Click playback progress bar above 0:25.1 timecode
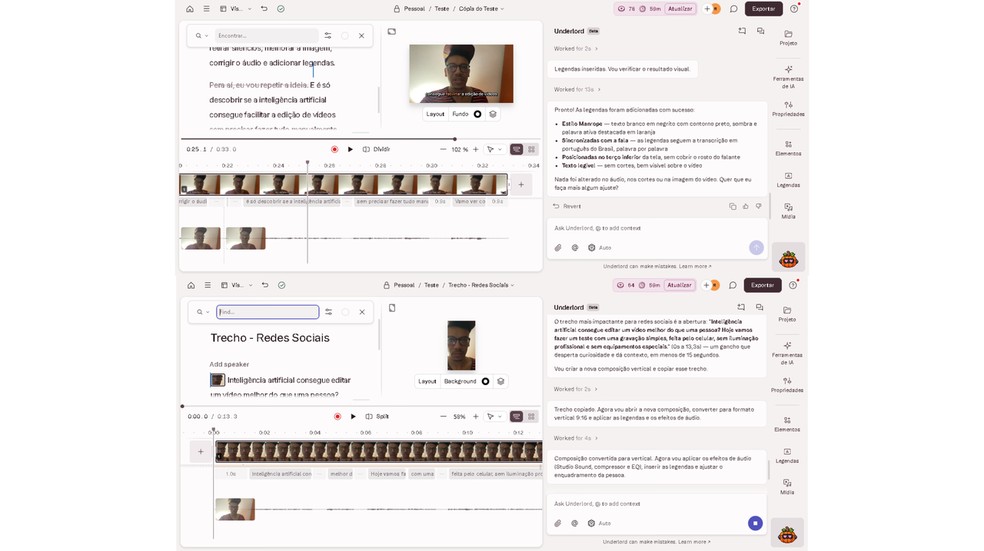 [x=361, y=139]
